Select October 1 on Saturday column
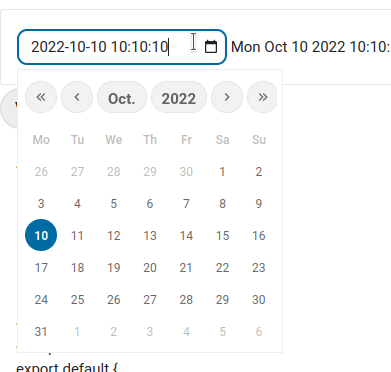 (222, 172)
